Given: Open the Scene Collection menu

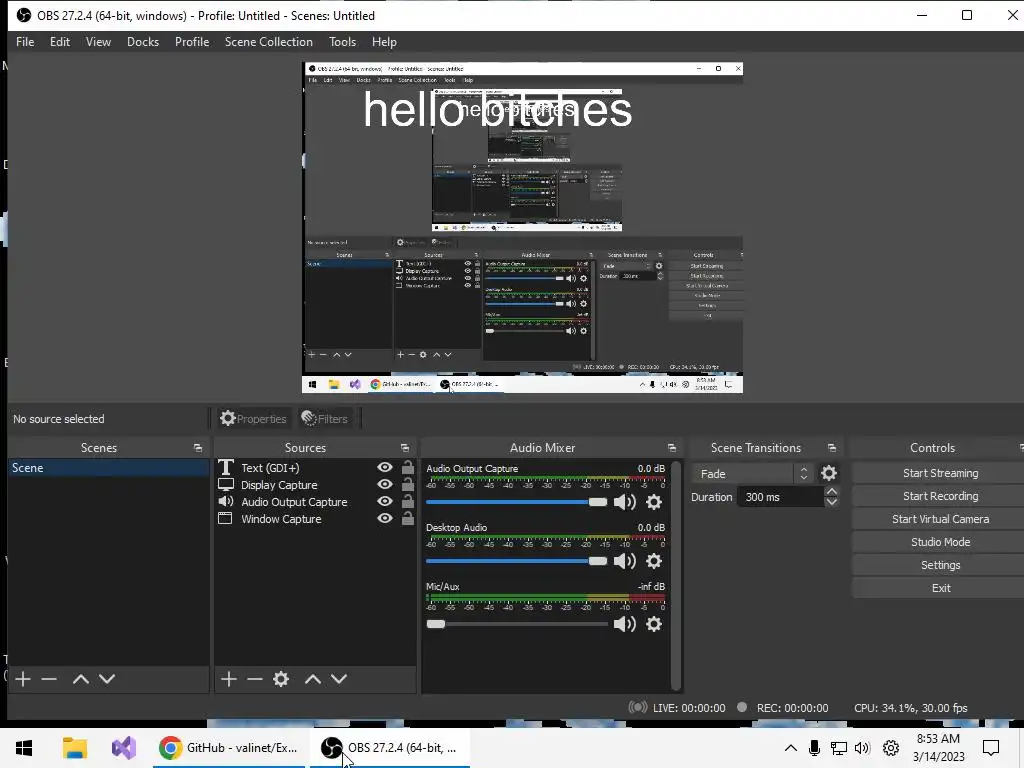Looking at the screenshot, I should [x=268, y=42].
